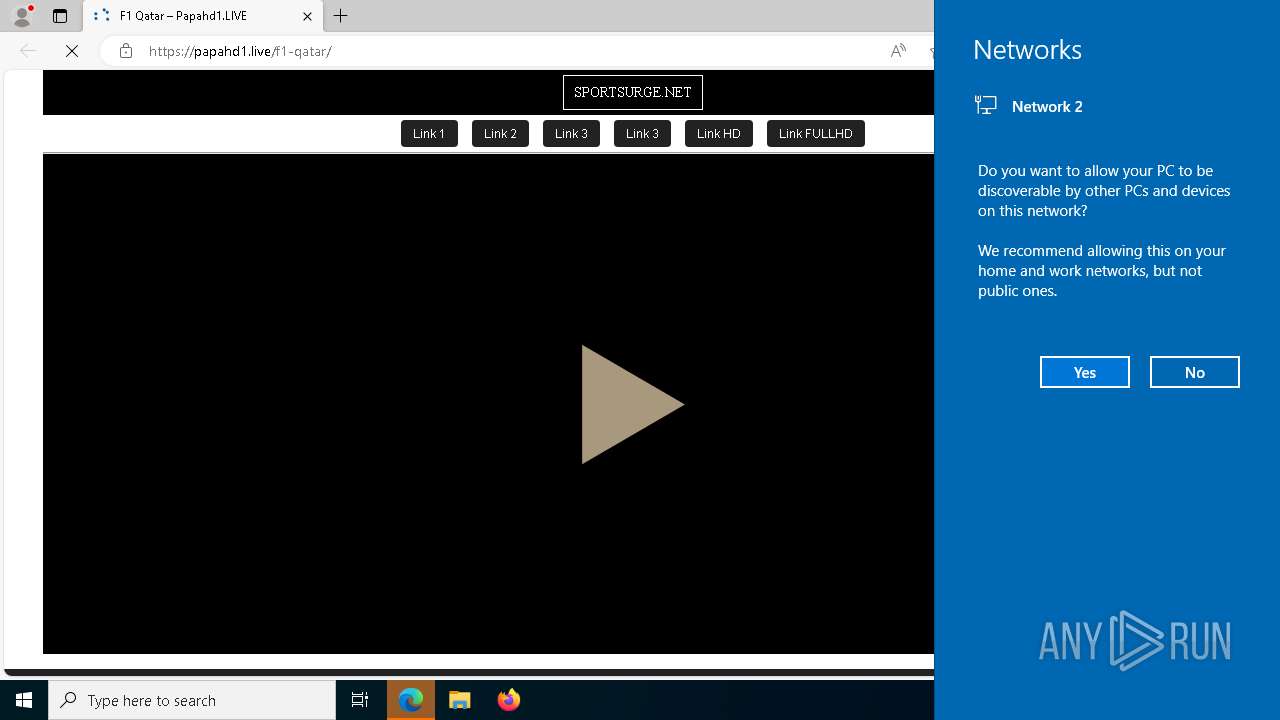The image size is (1280, 720).
Task: Click the back navigation arrow
Action: click(x=28, y=51)
